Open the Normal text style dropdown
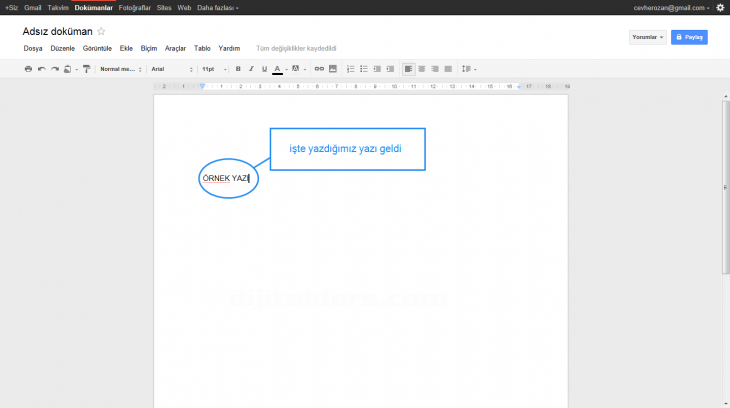This screenshot has width=730, height=408. [x=121, y=69]
